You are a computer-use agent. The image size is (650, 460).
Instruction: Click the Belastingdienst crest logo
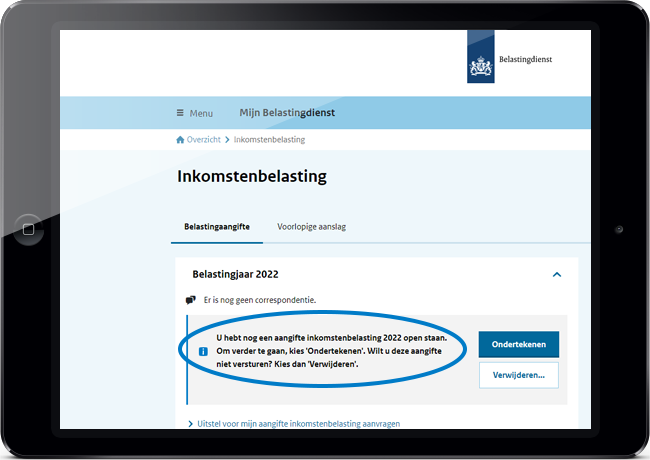(x=480, y=58)
